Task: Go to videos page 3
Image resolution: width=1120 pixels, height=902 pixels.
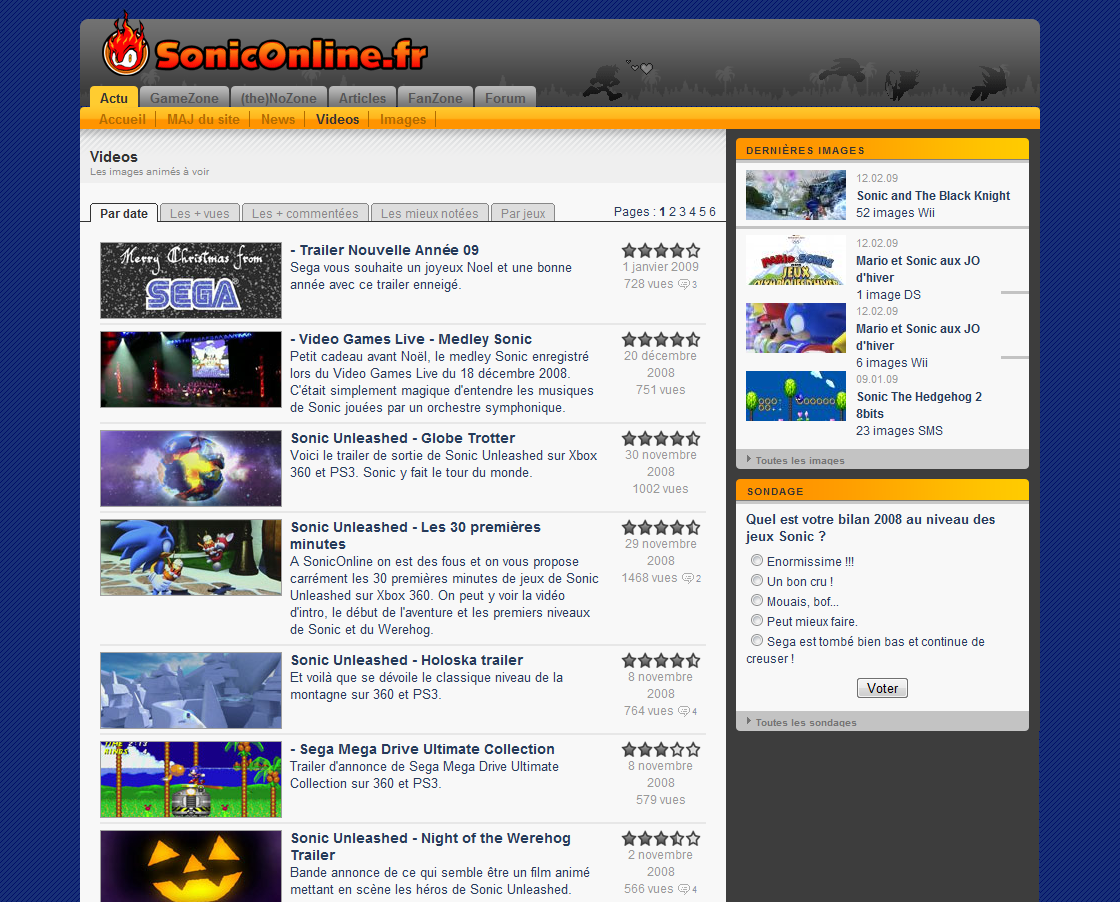Action: (682, 212)
